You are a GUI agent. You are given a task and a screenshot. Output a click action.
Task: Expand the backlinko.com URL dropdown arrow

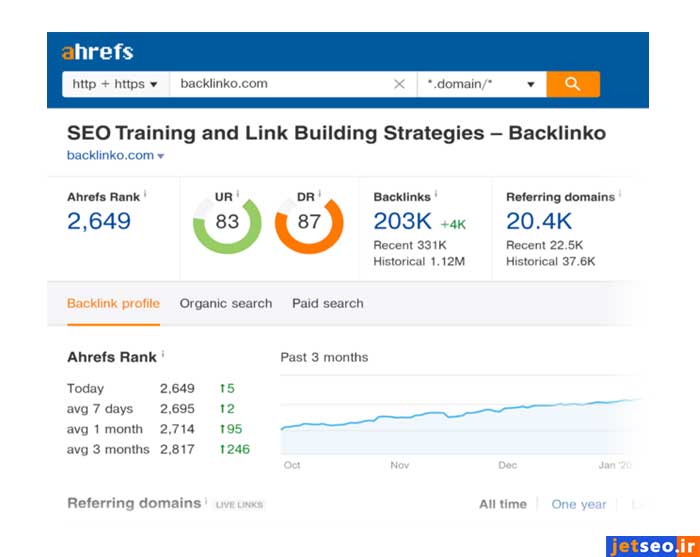click(161, 156)
